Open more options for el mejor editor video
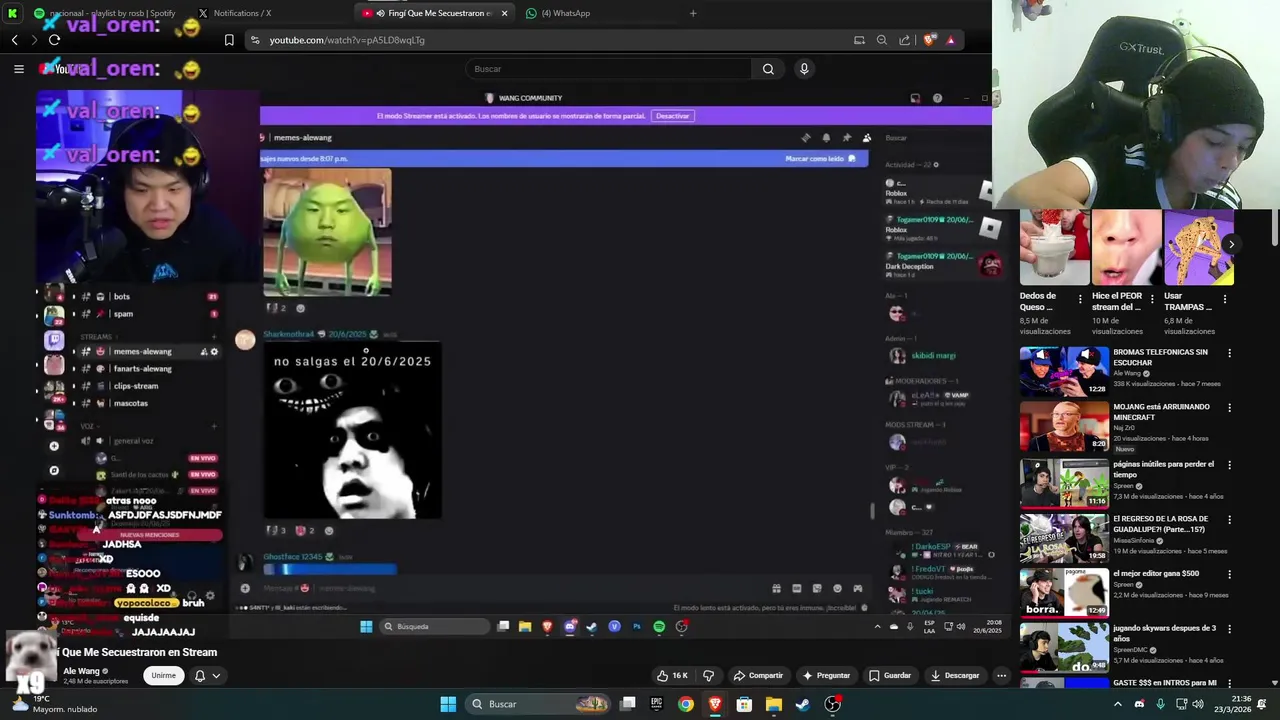Screen dimensions: 1280x720 point(1229,574)
